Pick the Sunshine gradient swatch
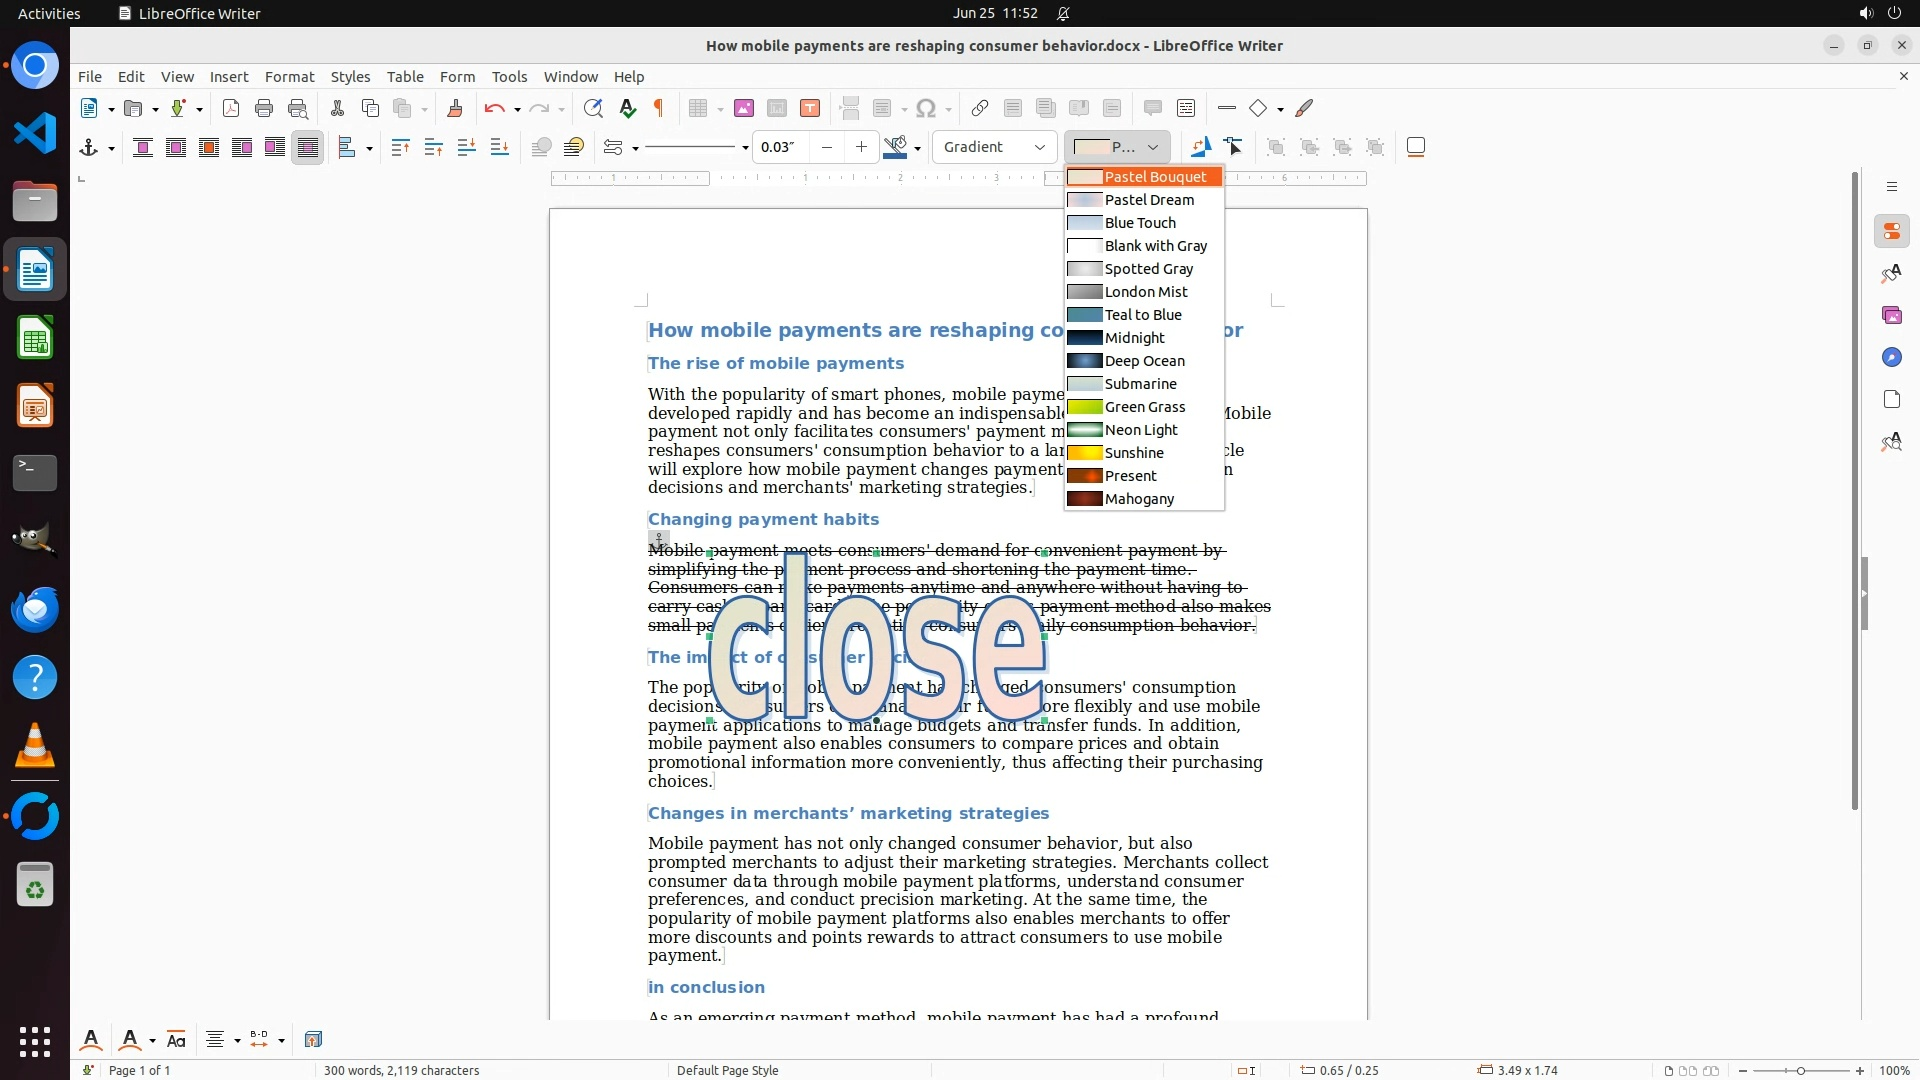The height and width of the screenshot is (1080, 1920). [1085, 453]
